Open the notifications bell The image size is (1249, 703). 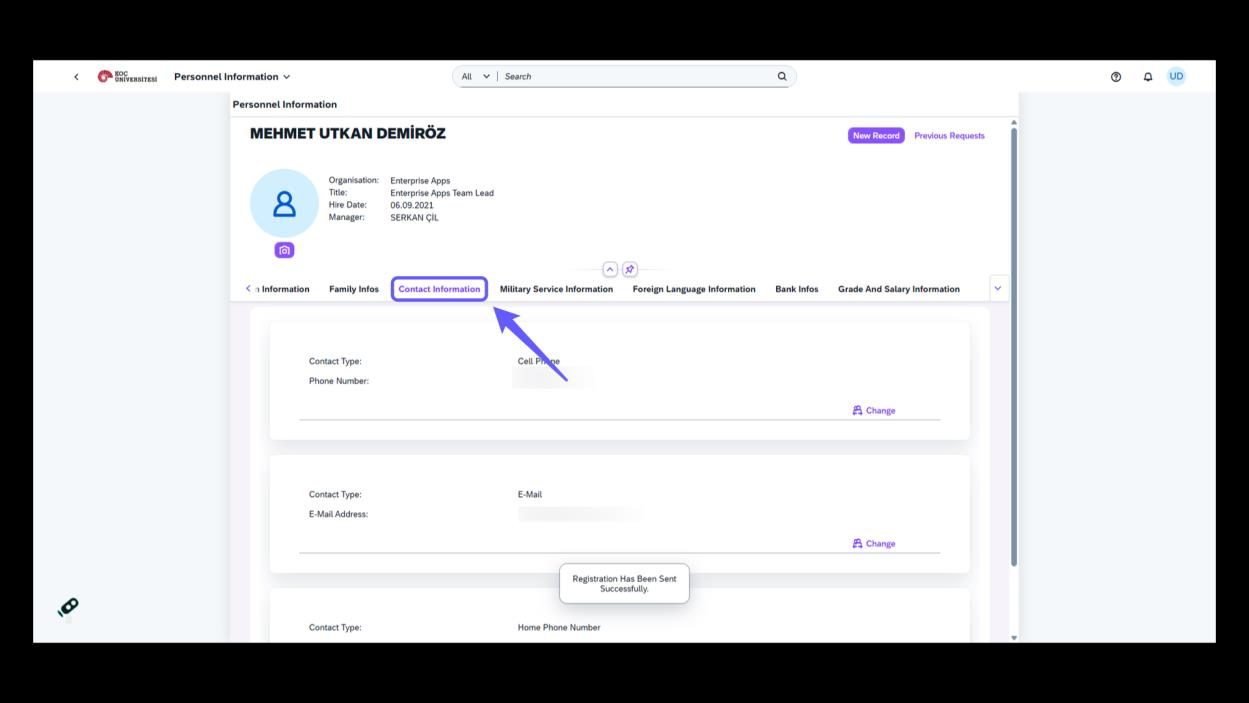1148,77
